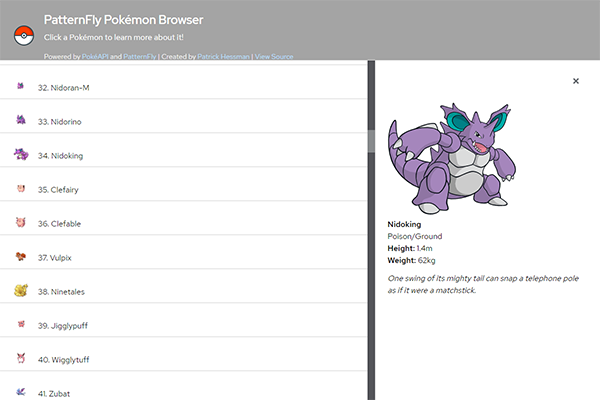600x400 pixels.
Task: Click the Nidorino sprite icon
Action: click(21, 121)
